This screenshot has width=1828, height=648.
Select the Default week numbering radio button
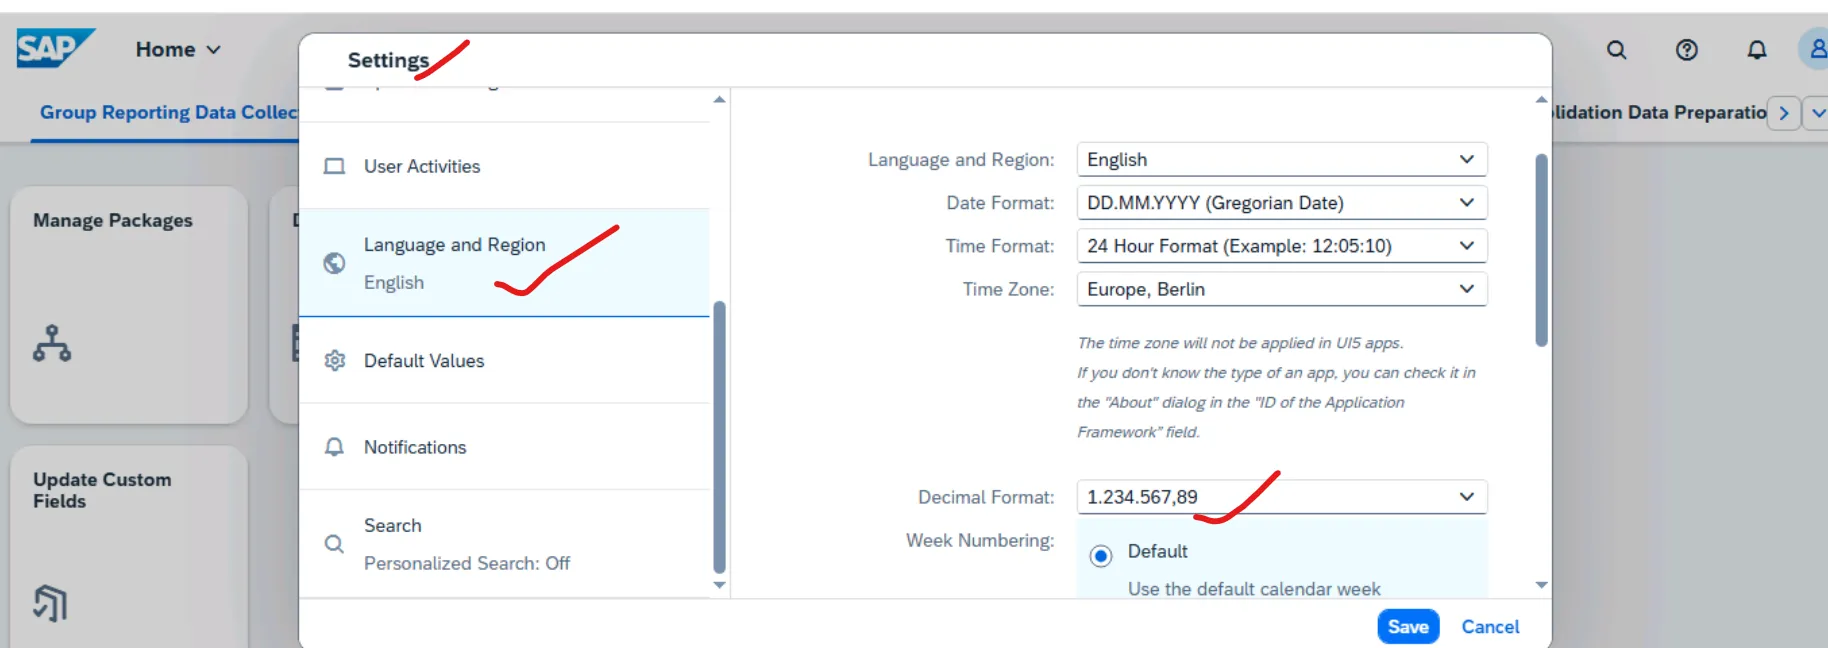[x=1100, y=556]
